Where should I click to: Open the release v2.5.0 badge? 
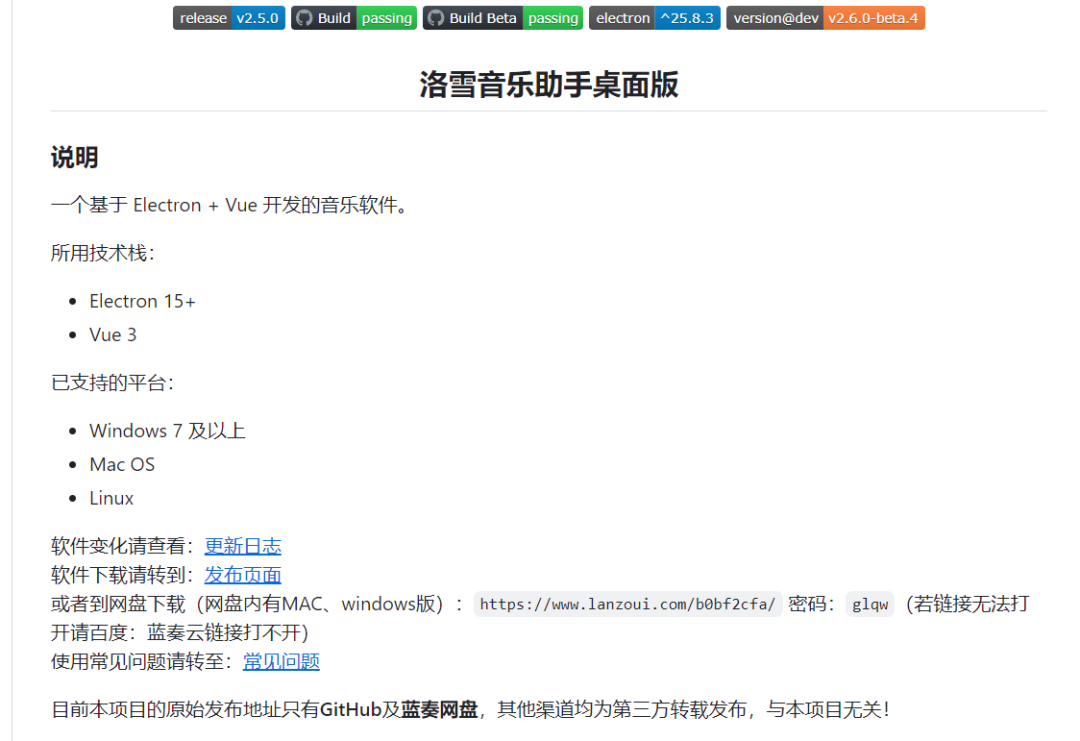pyautogui.click(x=229, y=18)
